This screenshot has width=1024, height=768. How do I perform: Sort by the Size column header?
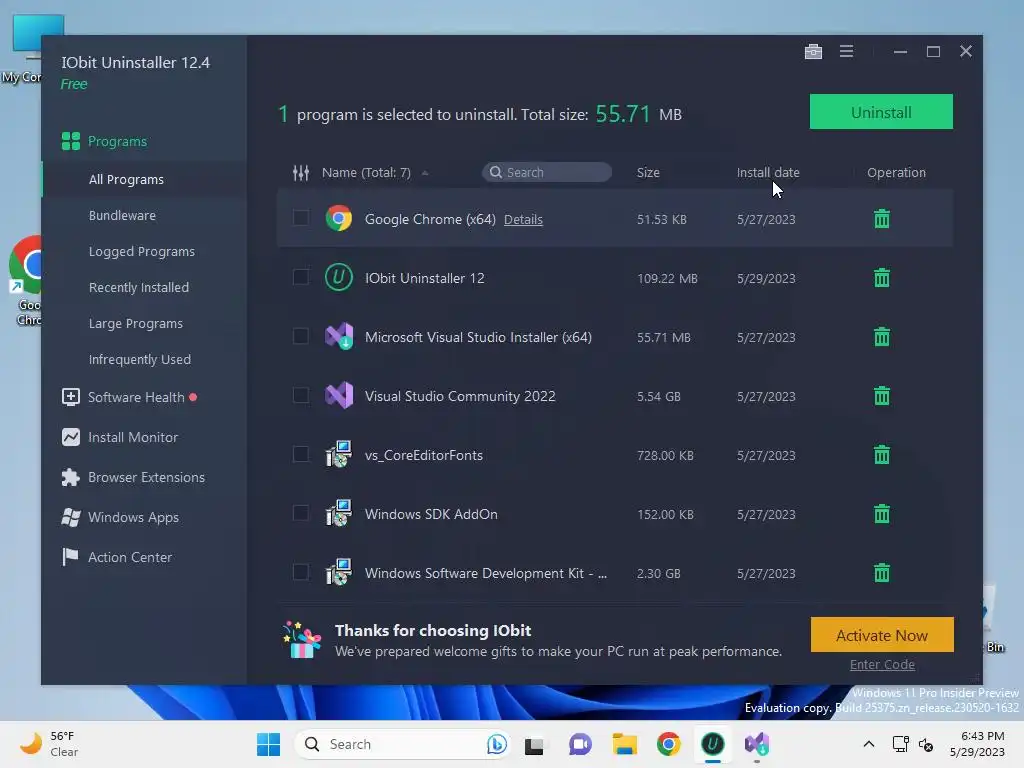point(648,172)
